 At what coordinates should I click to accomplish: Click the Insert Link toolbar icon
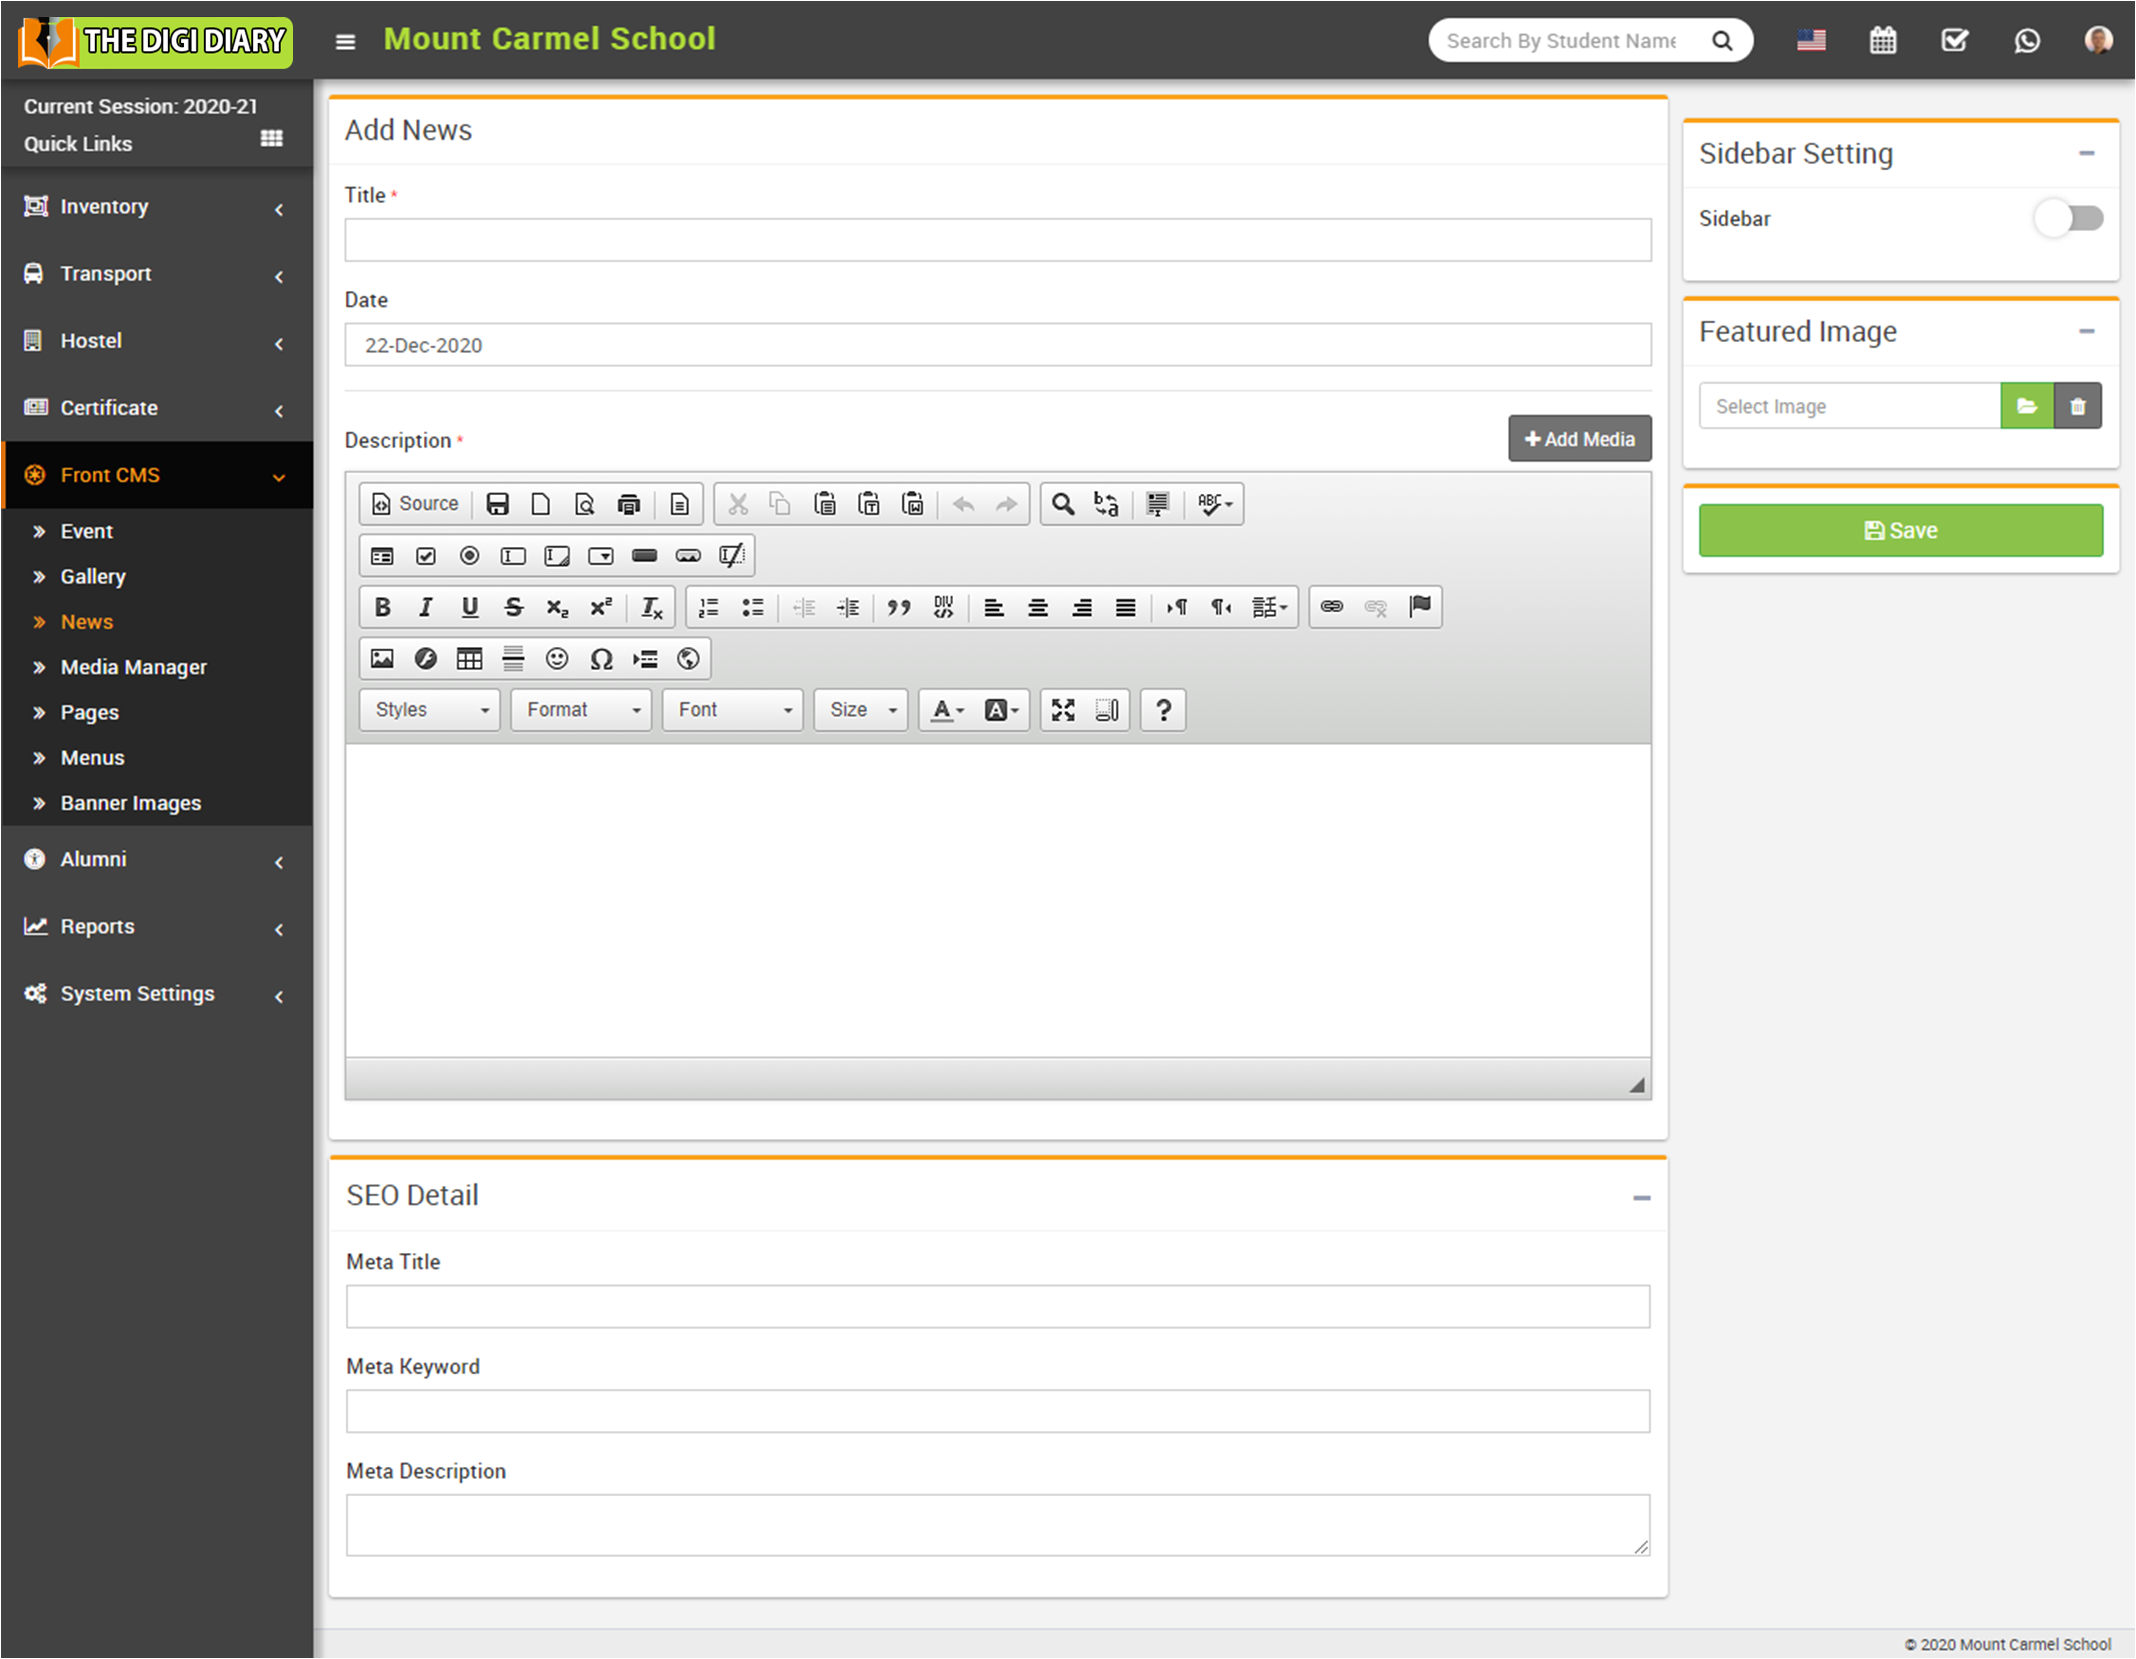pos(1331,607)
